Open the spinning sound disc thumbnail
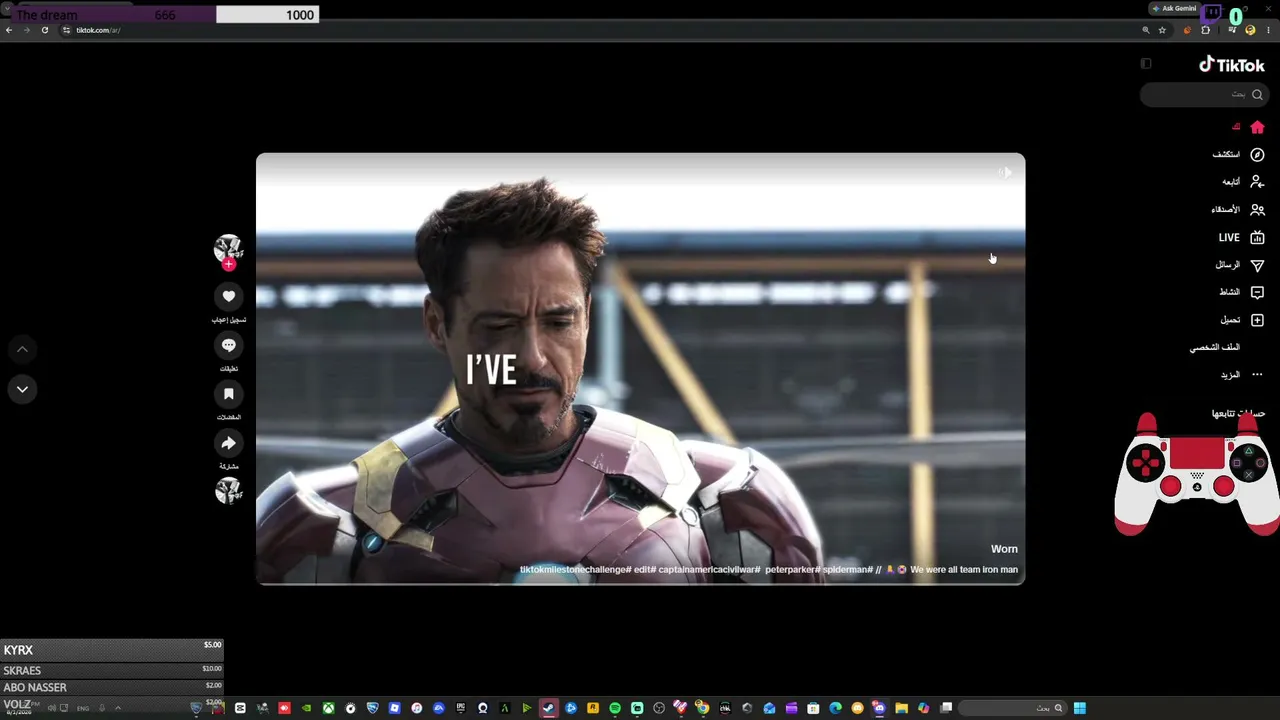This screenshot has height=720, width=1280. click(x=228, y=491)
